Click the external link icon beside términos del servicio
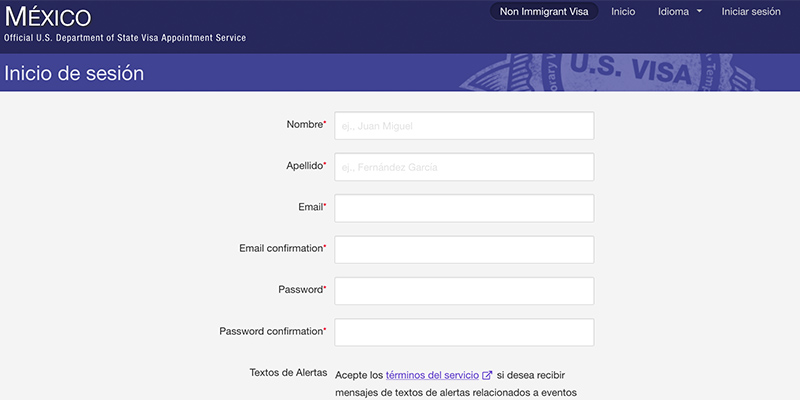Screen dimensions: 800x400 (x=487, y=375)
